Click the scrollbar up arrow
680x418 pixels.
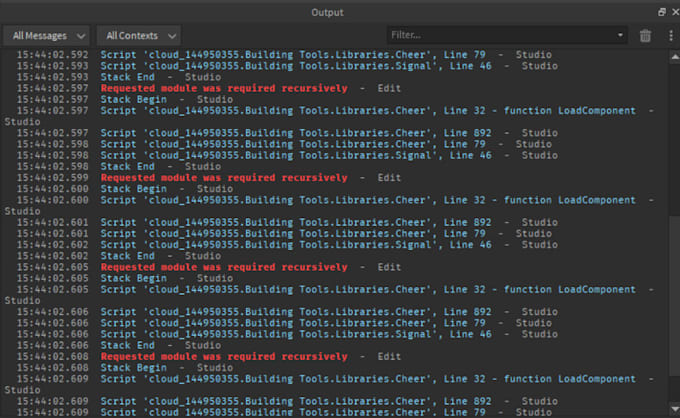click(673, 55)
